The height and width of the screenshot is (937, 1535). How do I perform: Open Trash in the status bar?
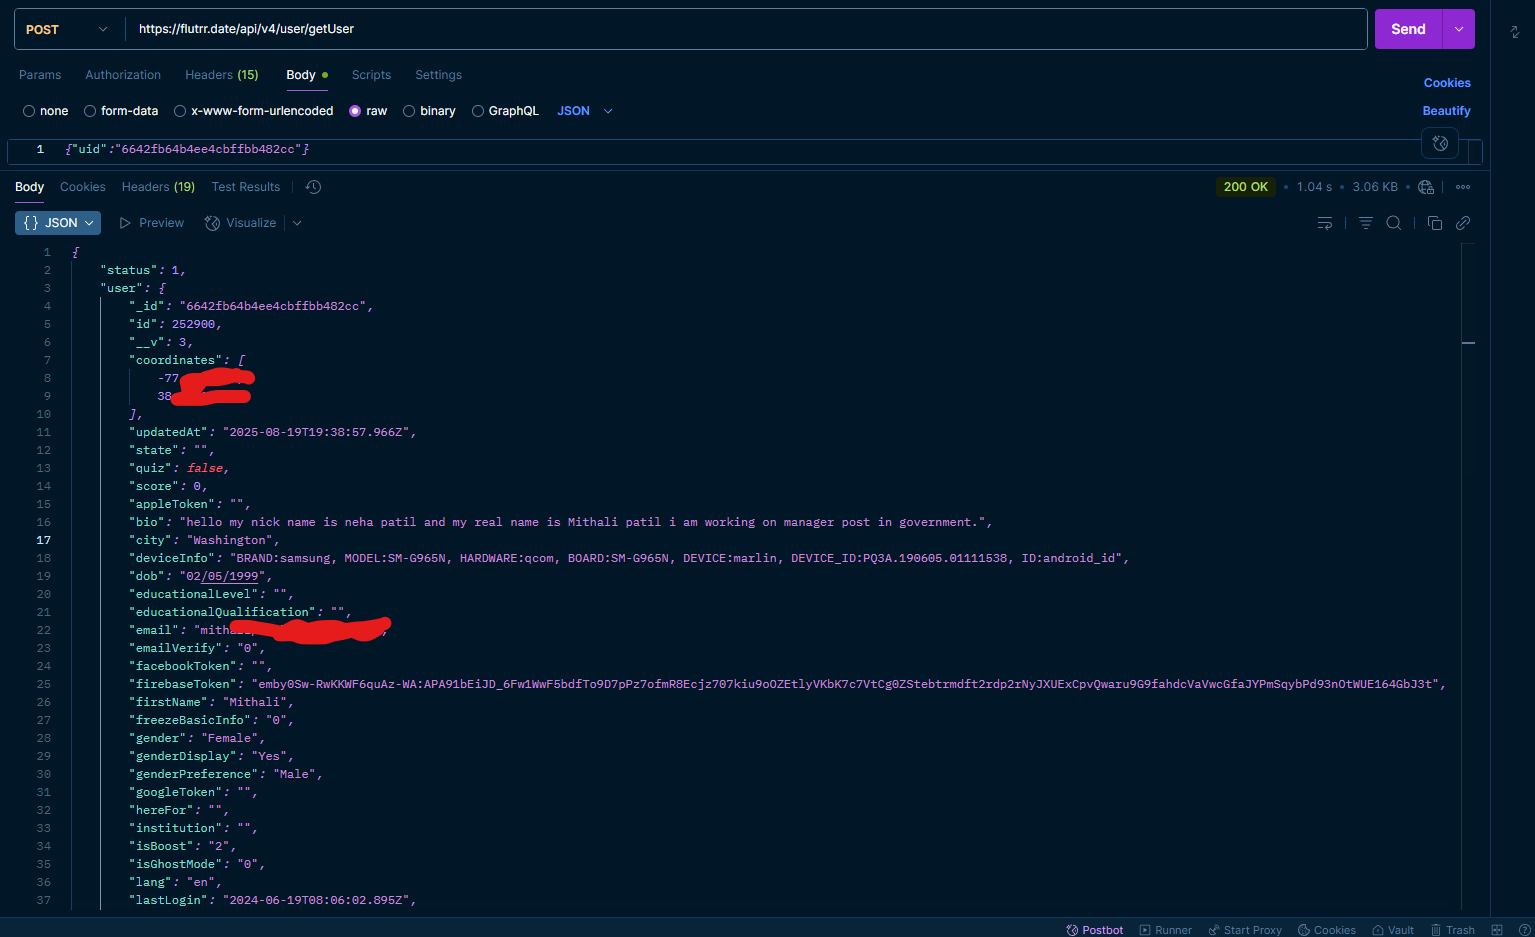1453,930
